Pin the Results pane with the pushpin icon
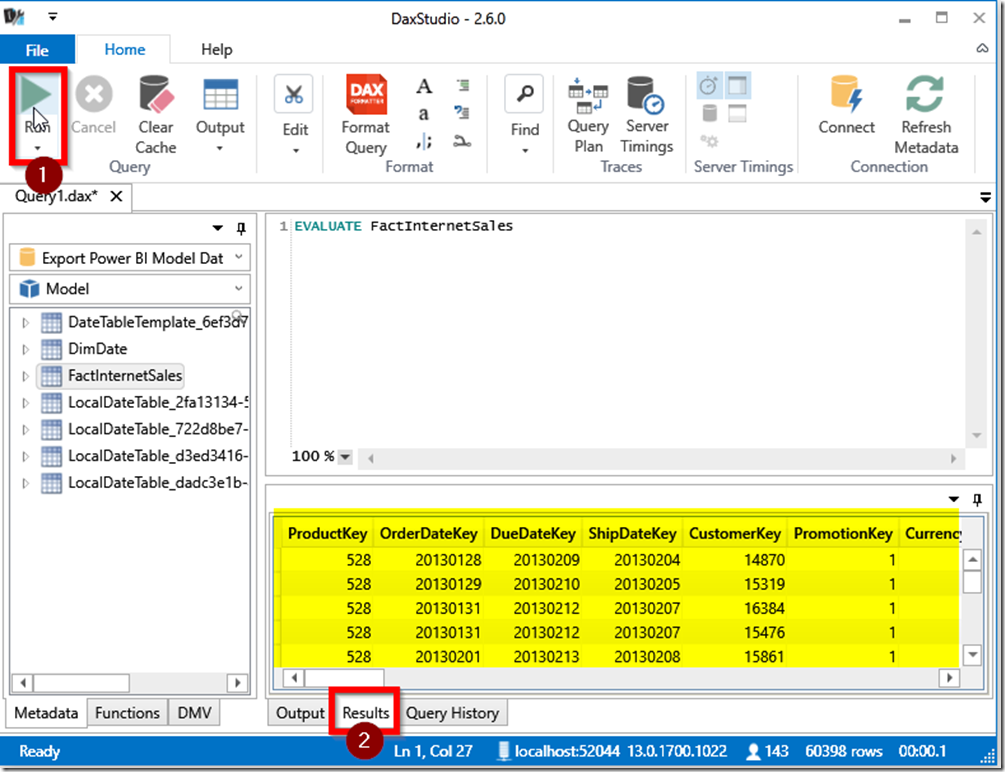 (x=977, y=499)
